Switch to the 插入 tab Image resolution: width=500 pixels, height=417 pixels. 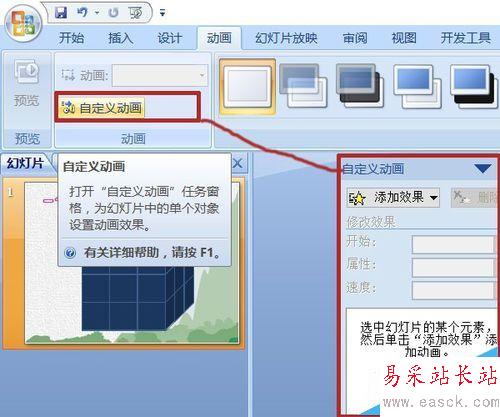tap(121, 38)
